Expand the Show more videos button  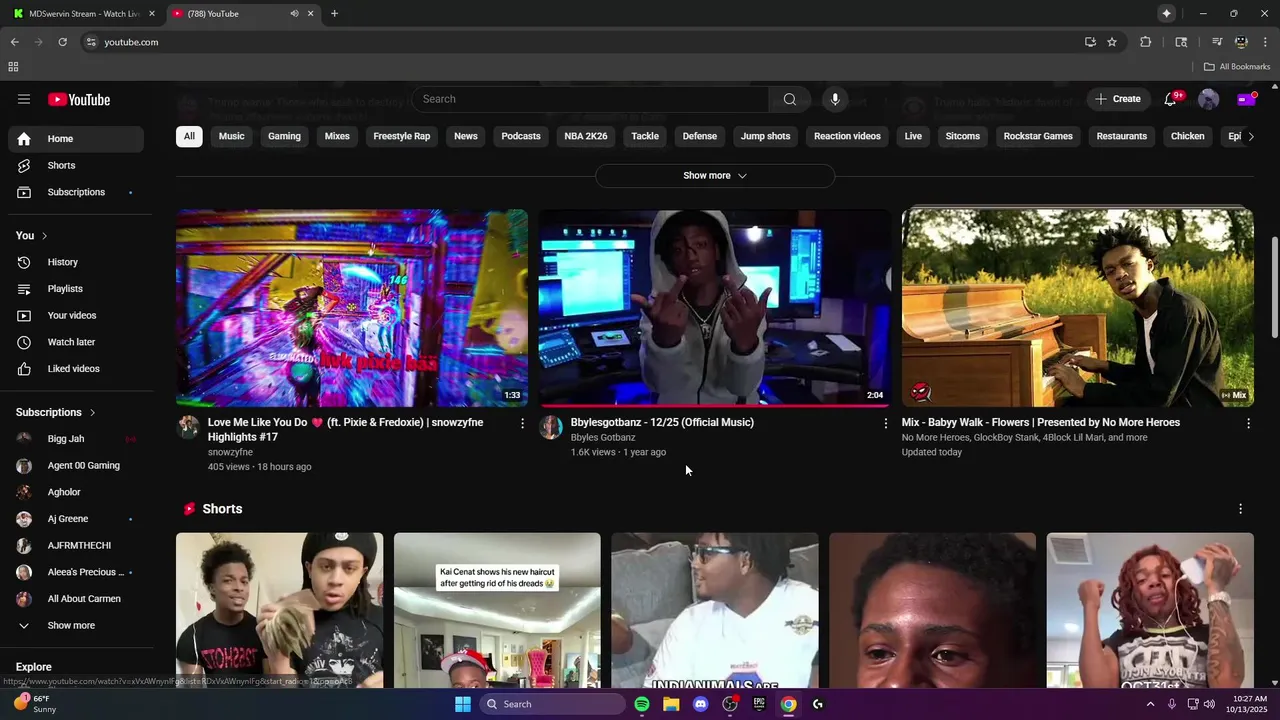click(715, 176)
